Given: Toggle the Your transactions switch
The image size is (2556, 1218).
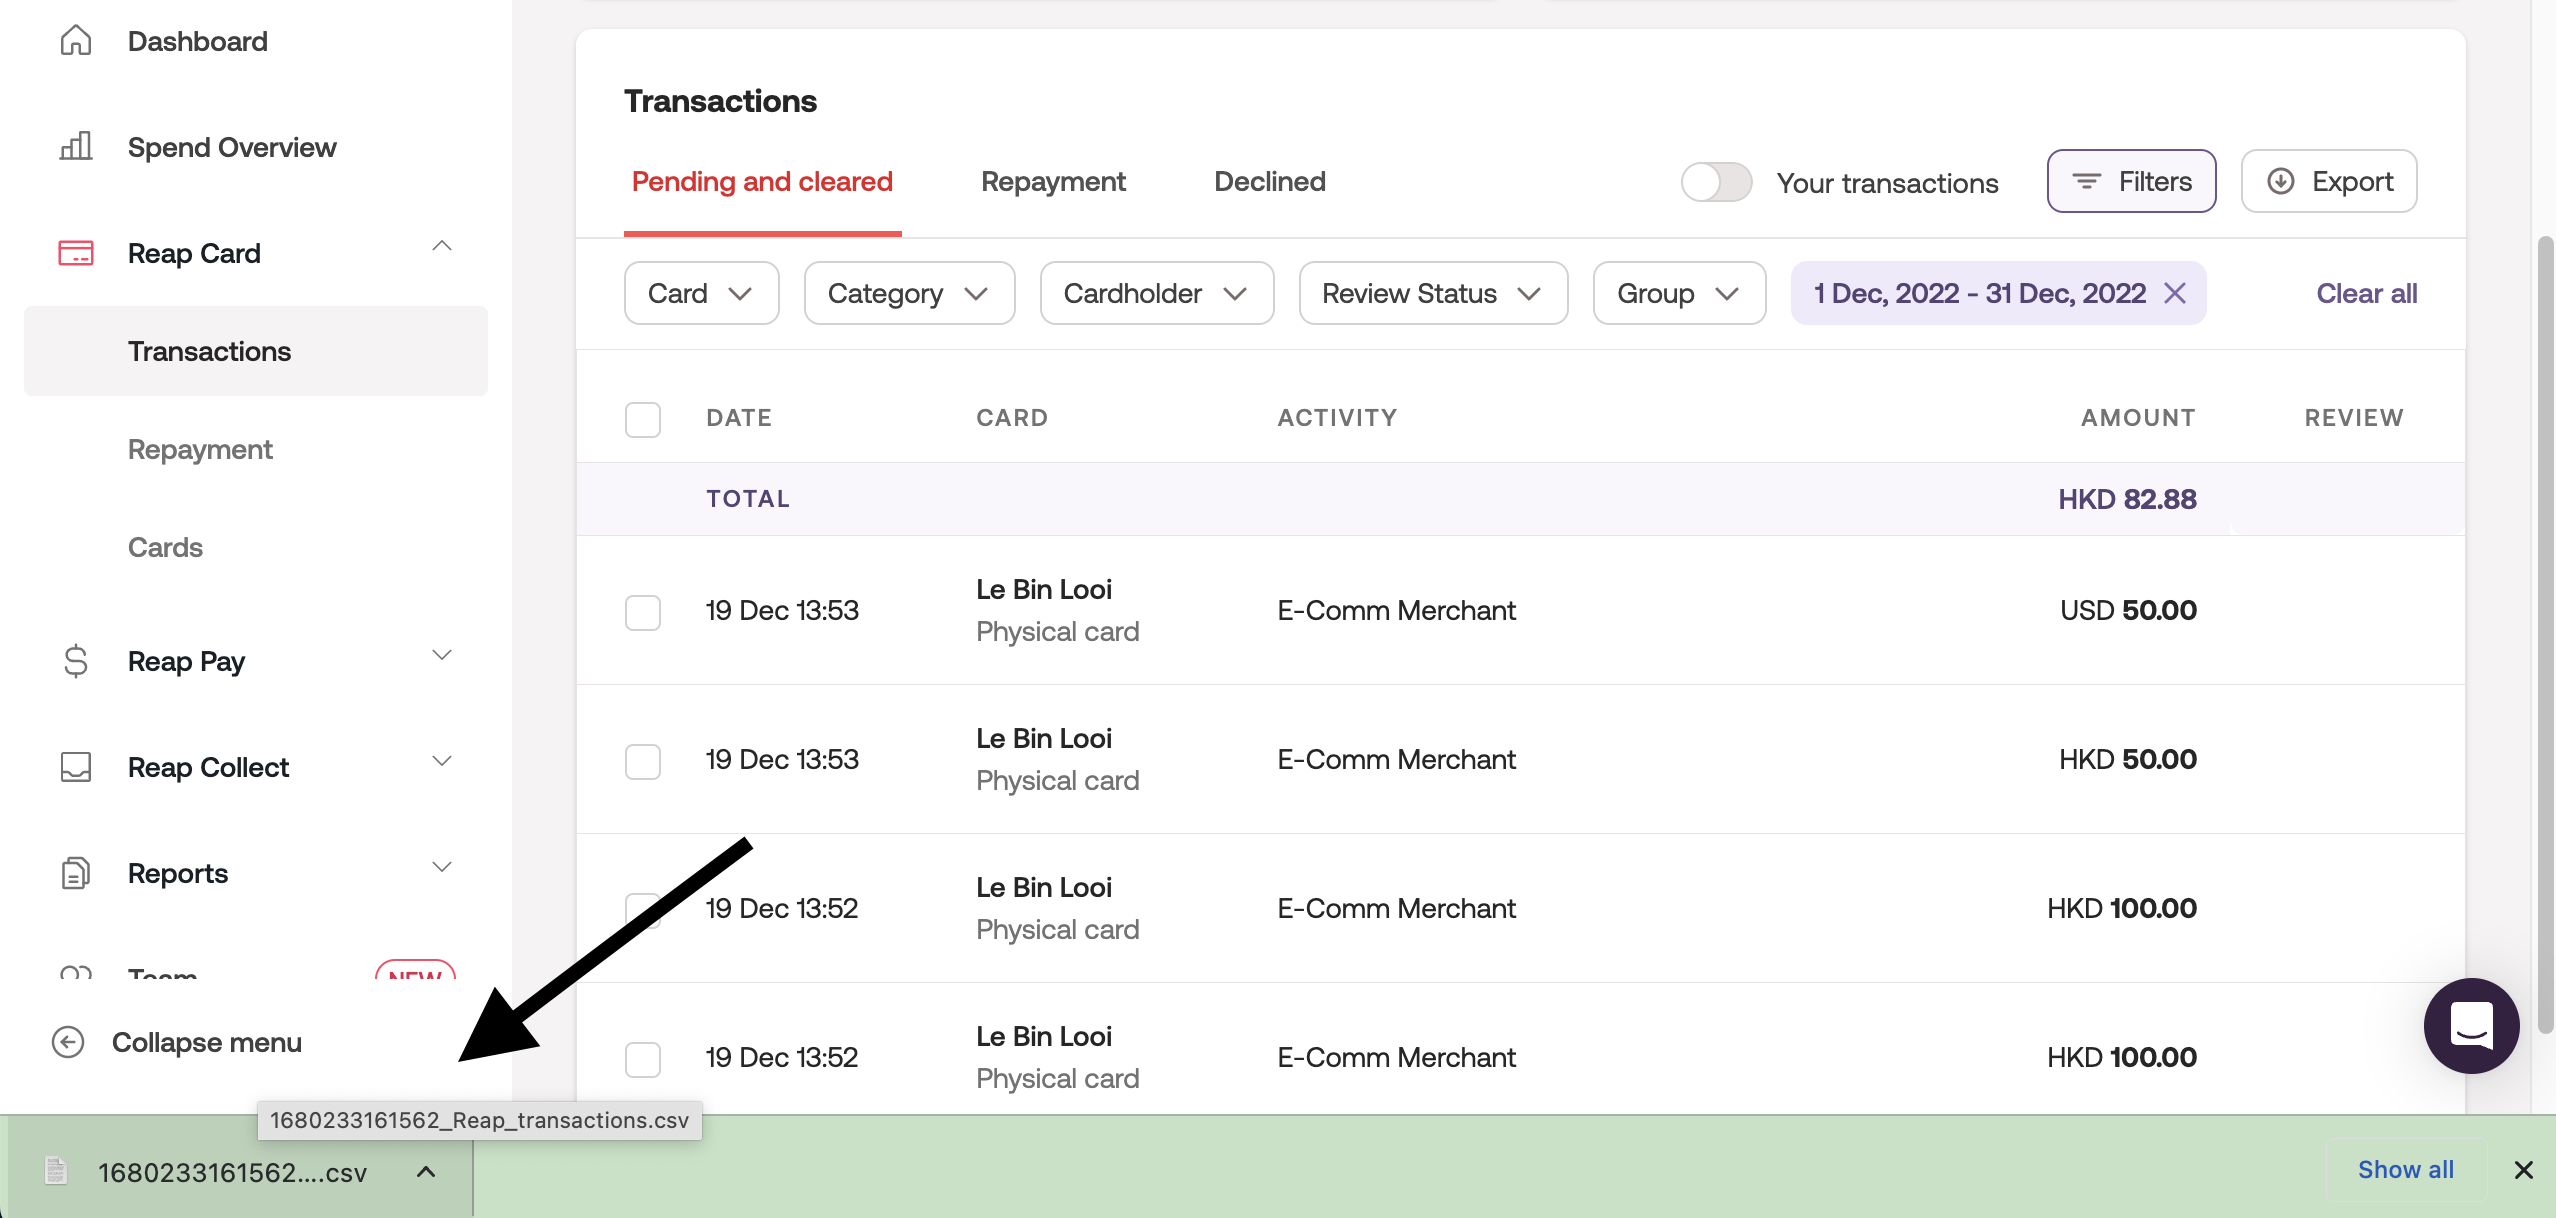Looking at the screenshot, I should tap(1716, 182).
